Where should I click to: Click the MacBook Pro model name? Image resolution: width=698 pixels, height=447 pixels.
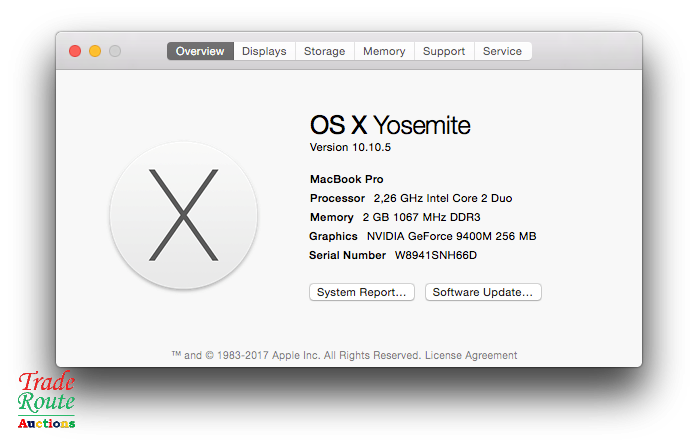click(x=346, y=179)
